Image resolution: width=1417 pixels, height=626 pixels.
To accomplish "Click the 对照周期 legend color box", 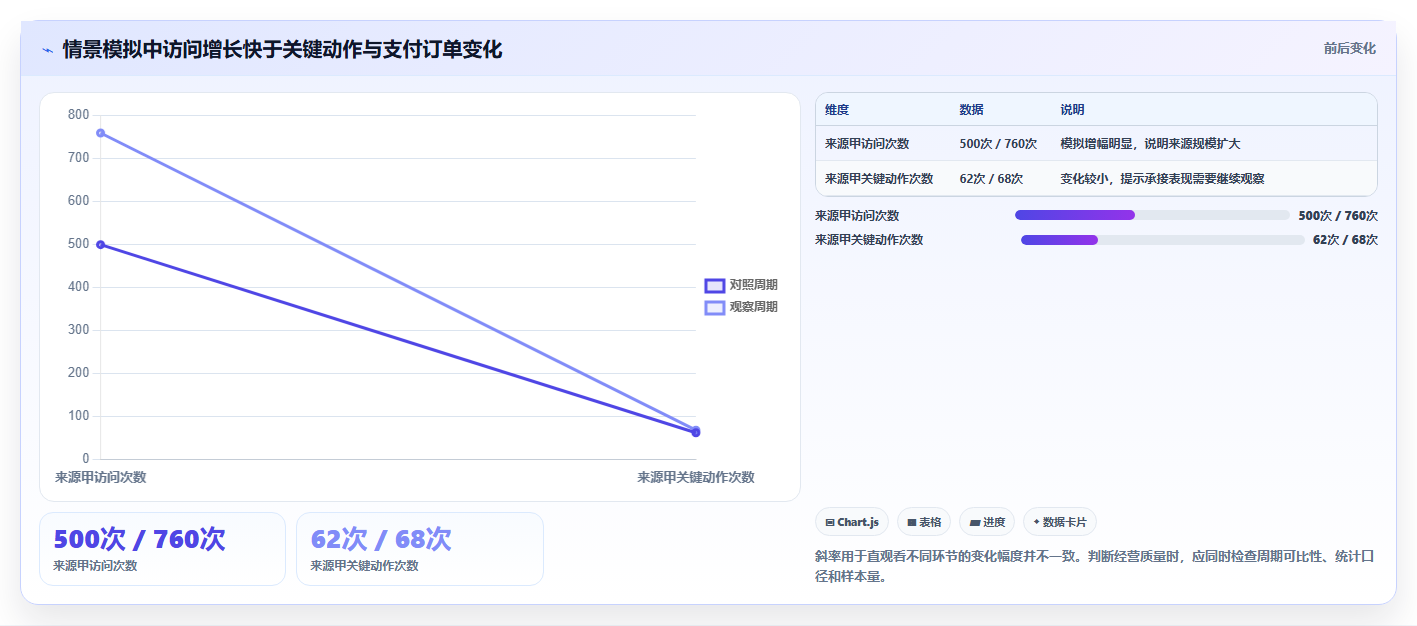I will pos(715,286).
